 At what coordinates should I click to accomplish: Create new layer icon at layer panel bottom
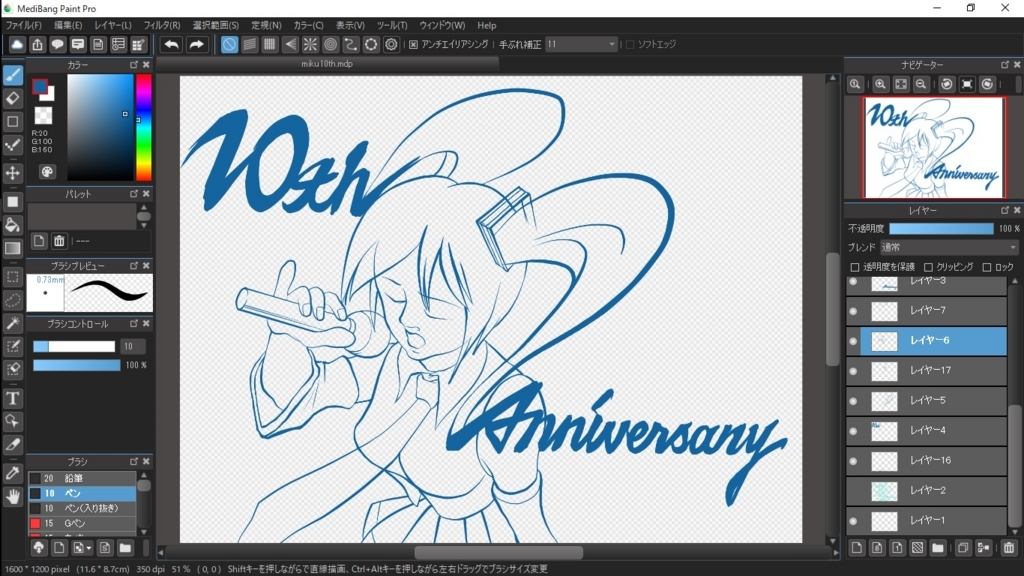[x=857, y=548]
